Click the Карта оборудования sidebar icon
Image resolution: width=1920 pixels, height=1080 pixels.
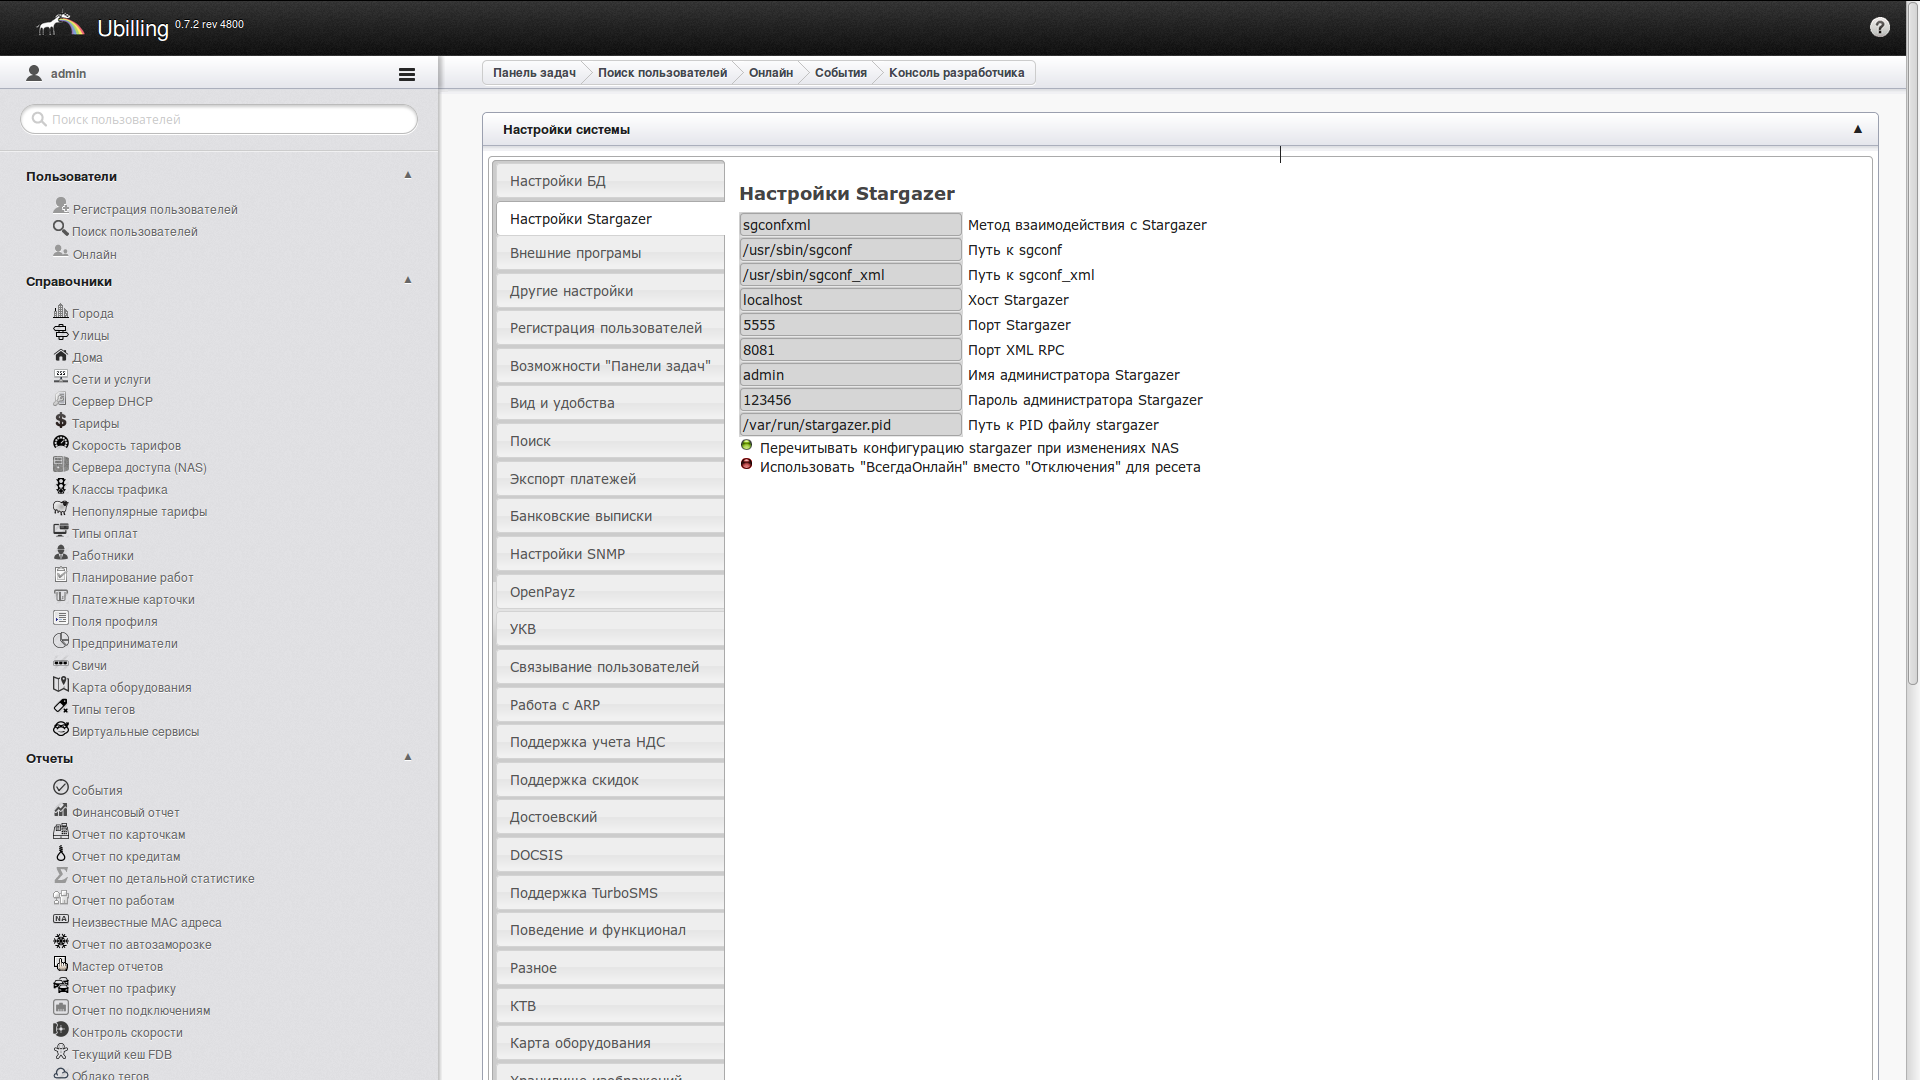coord(61,684)
